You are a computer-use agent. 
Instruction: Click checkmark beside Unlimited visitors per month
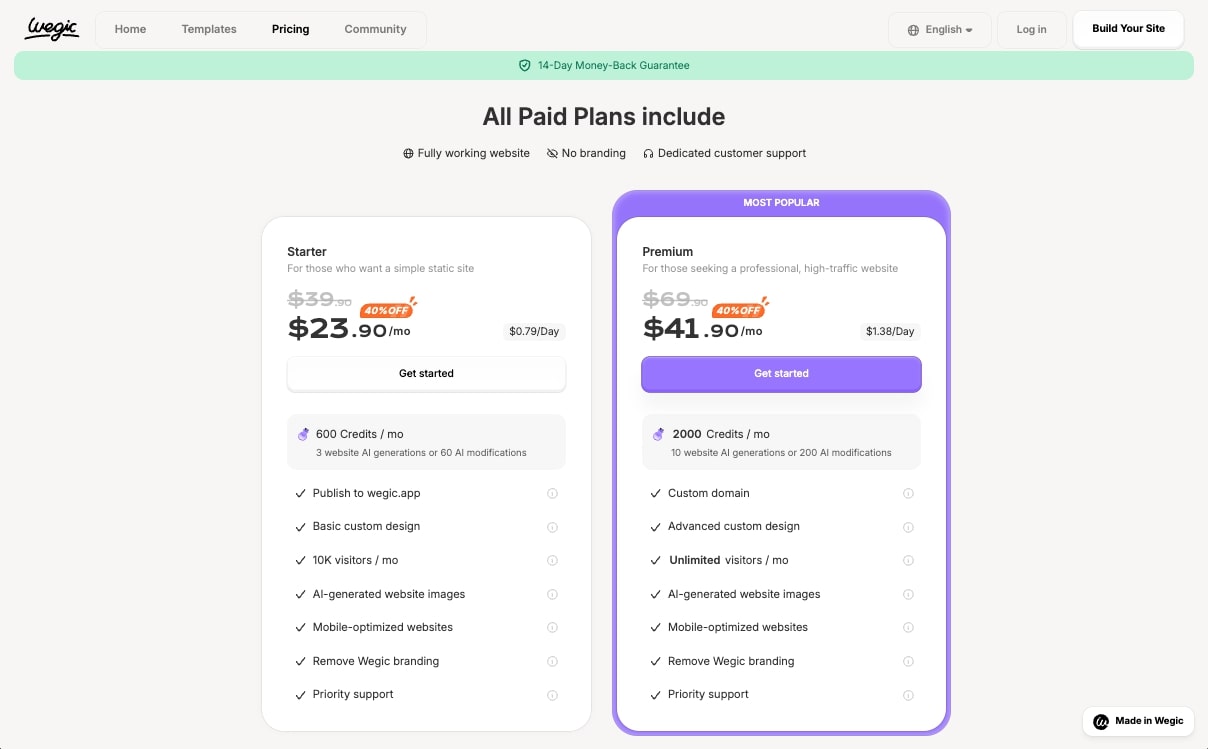[656, 560]
